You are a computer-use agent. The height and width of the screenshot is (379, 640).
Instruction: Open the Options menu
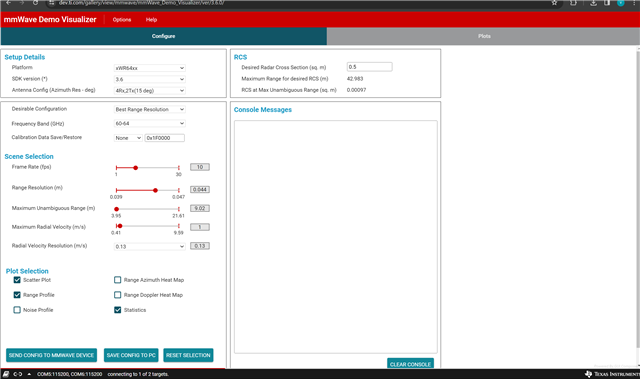click(x=122, y=20)
